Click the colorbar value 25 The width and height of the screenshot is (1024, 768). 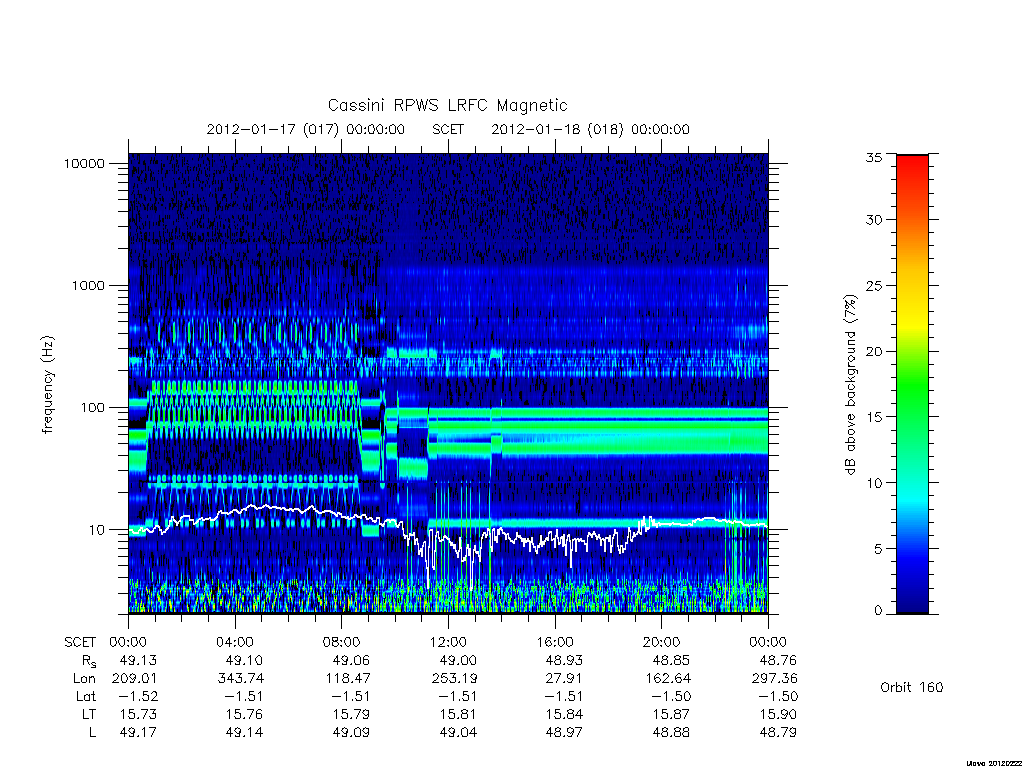(873, 285)
